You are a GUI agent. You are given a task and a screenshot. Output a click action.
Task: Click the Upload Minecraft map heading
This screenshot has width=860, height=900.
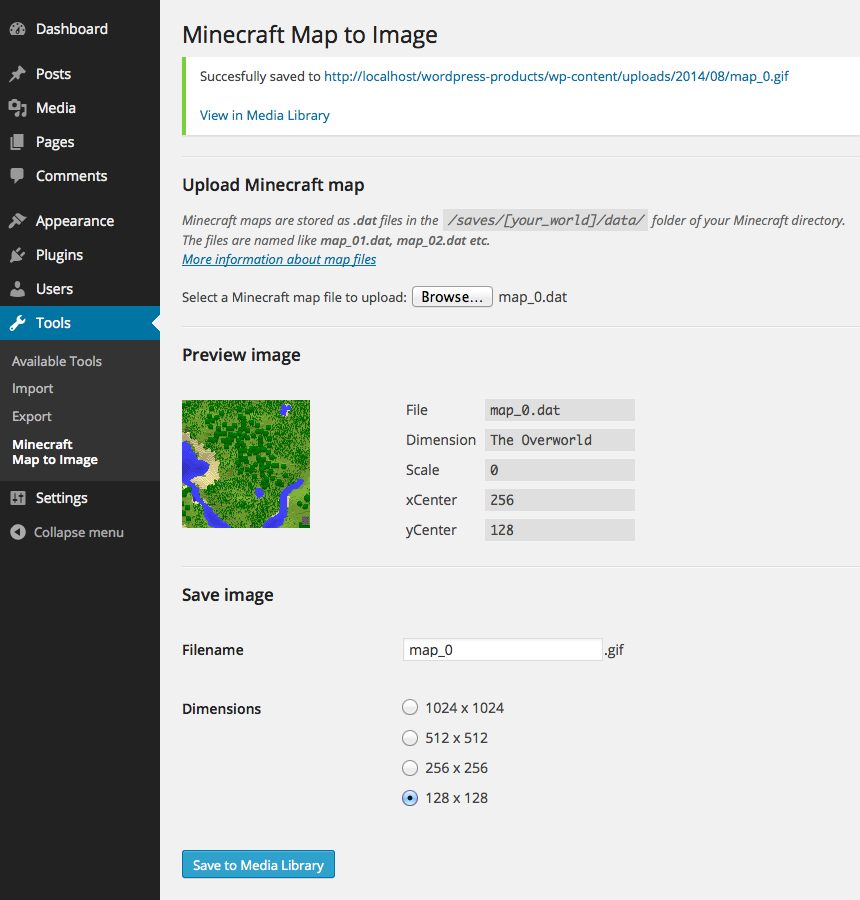[x=273, y=185]
